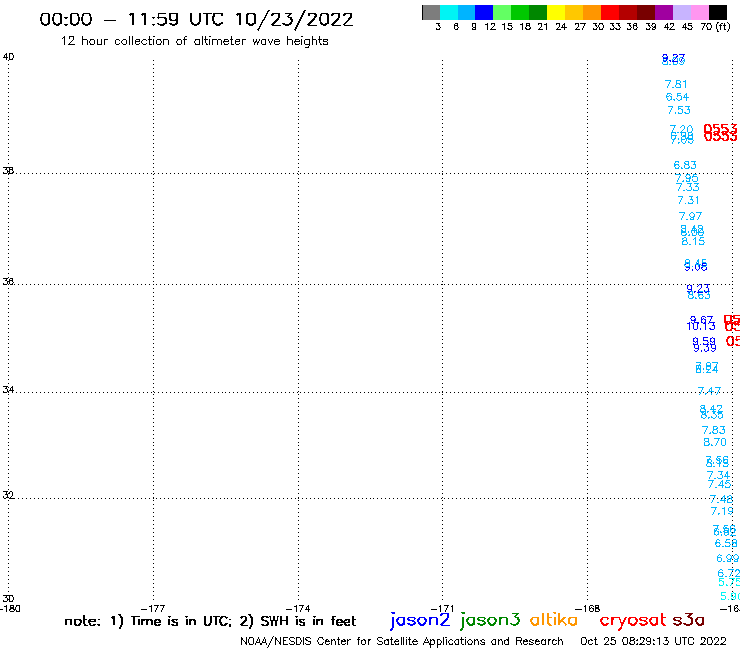Screen dimensions: 740x650
Task: Click the blue wave height value '10.13'
Action: coord(701,326)
